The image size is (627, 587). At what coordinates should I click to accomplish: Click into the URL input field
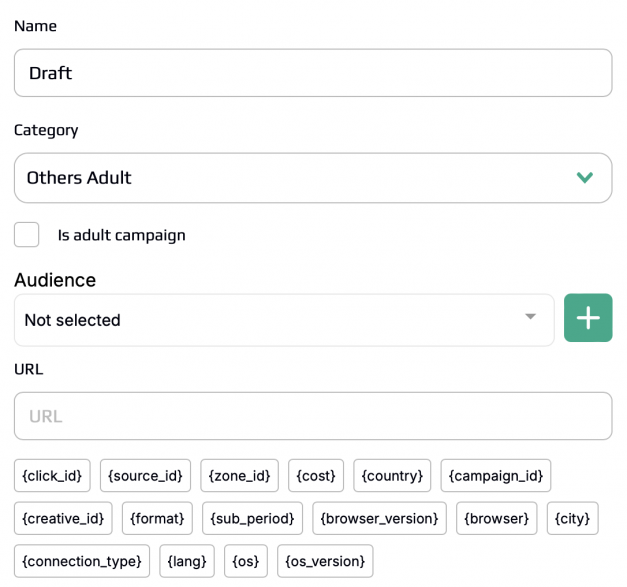[313, 416]
